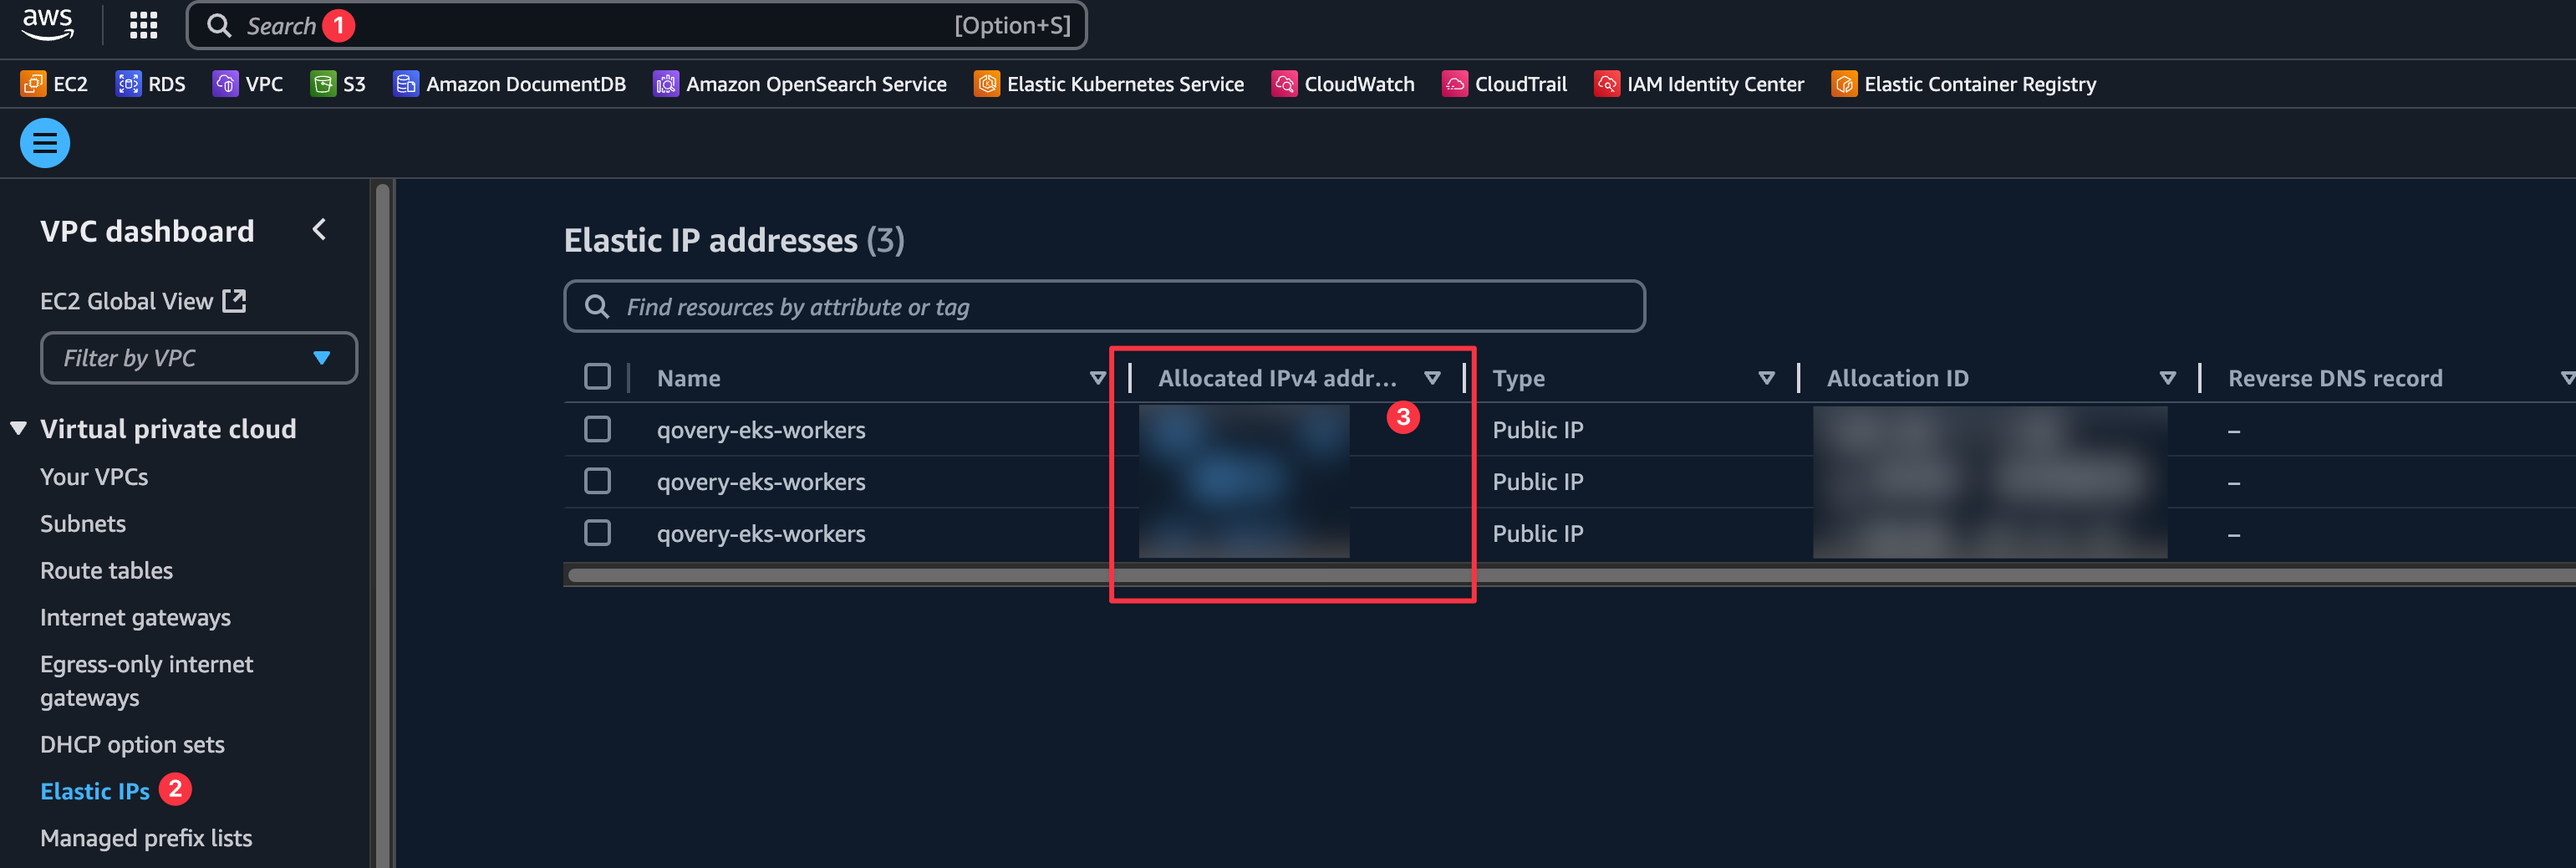Click the AWS logo home icon
Image resolution: width=2576 pixels, height=868 pixels.
pyautogui.click(x=47, y=24)
